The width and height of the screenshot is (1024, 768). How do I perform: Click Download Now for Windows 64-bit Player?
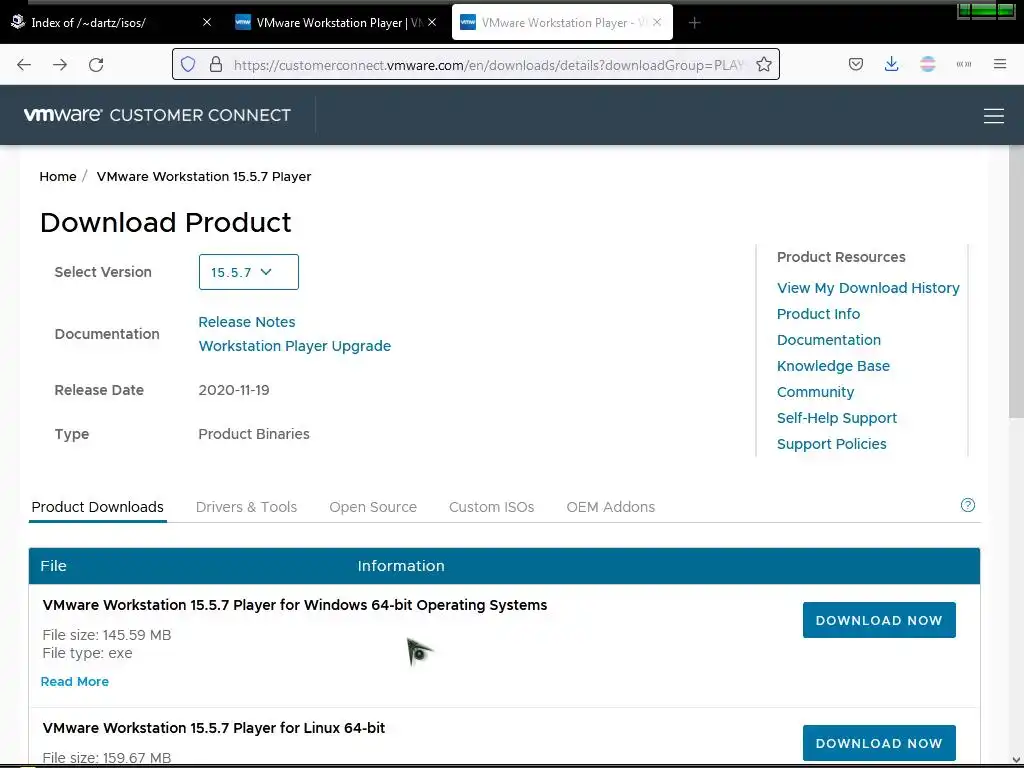879,620
